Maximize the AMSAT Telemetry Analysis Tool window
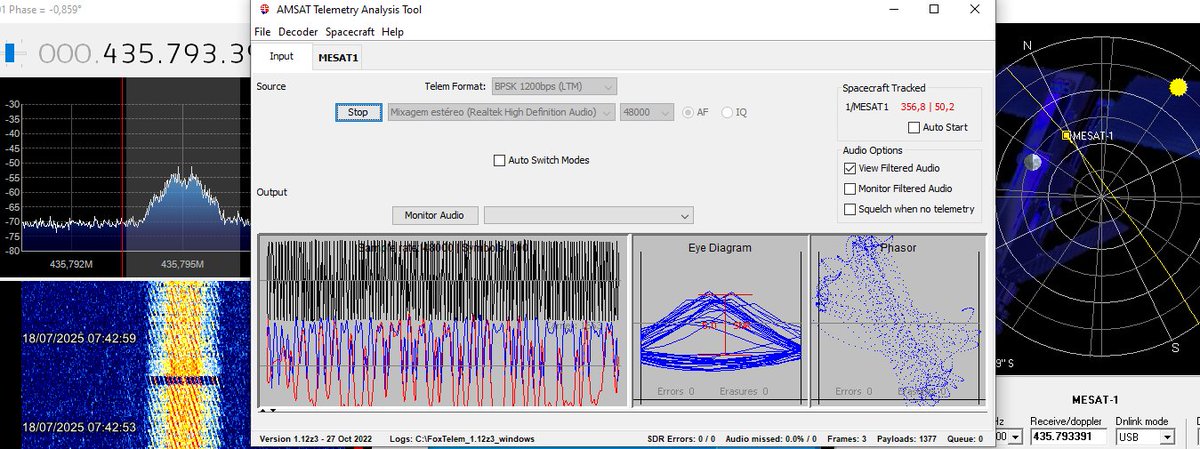This screenshot has width=1200, height=449. pos(933,9)
